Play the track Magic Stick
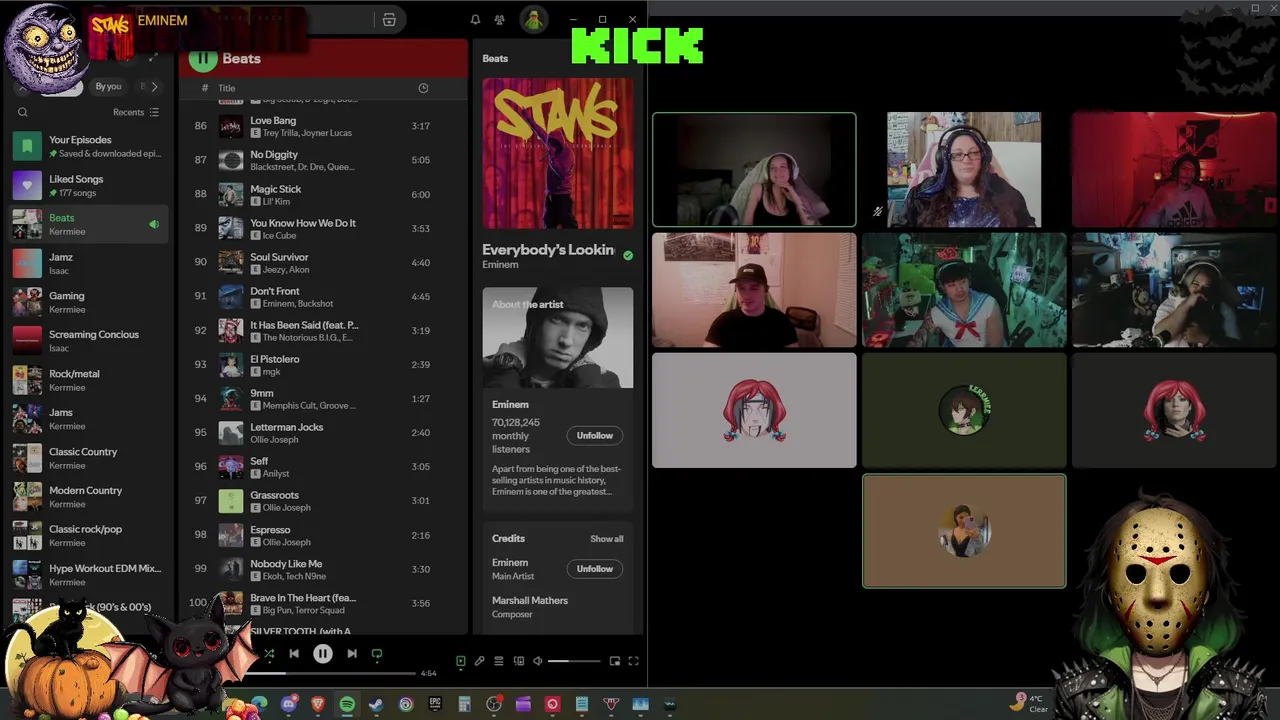Viewport: 1280px width, 720px height. click(x=323, y=194)
